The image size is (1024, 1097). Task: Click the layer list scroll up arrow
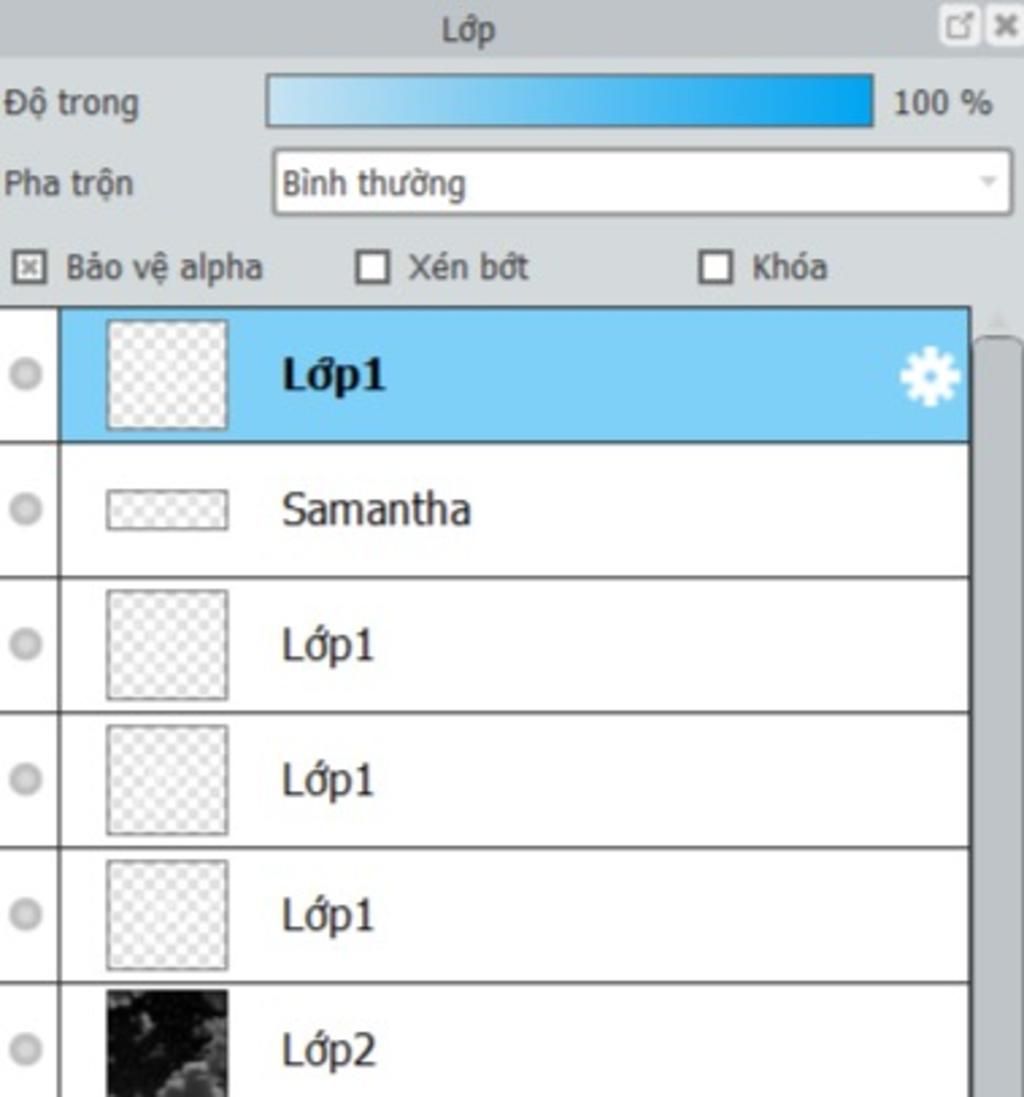coord(998,321)
